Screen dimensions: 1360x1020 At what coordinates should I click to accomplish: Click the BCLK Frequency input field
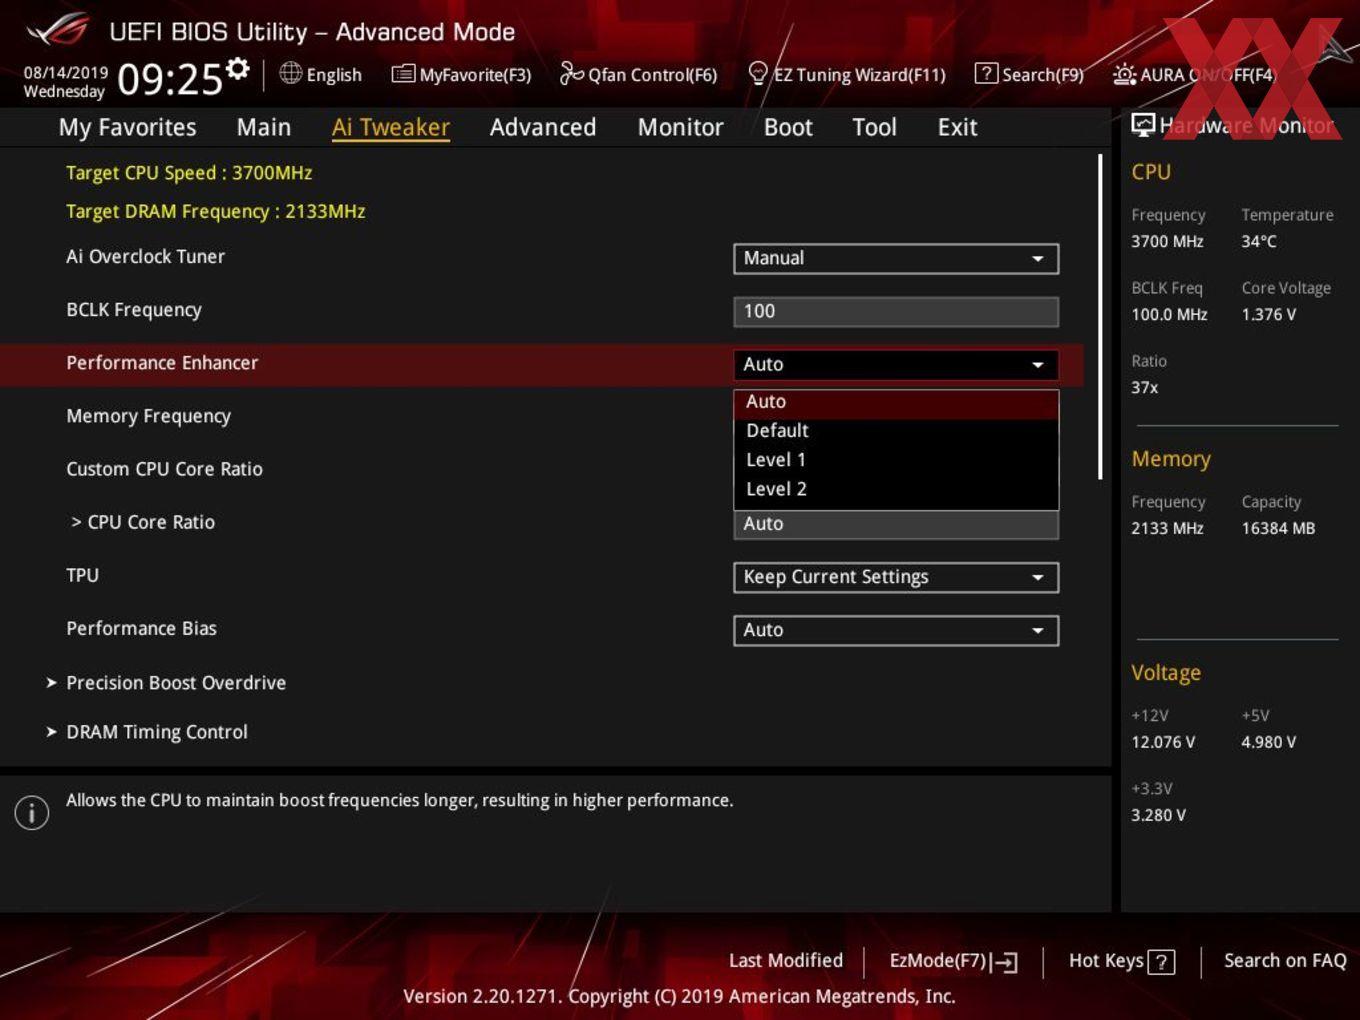click(896, 311)
